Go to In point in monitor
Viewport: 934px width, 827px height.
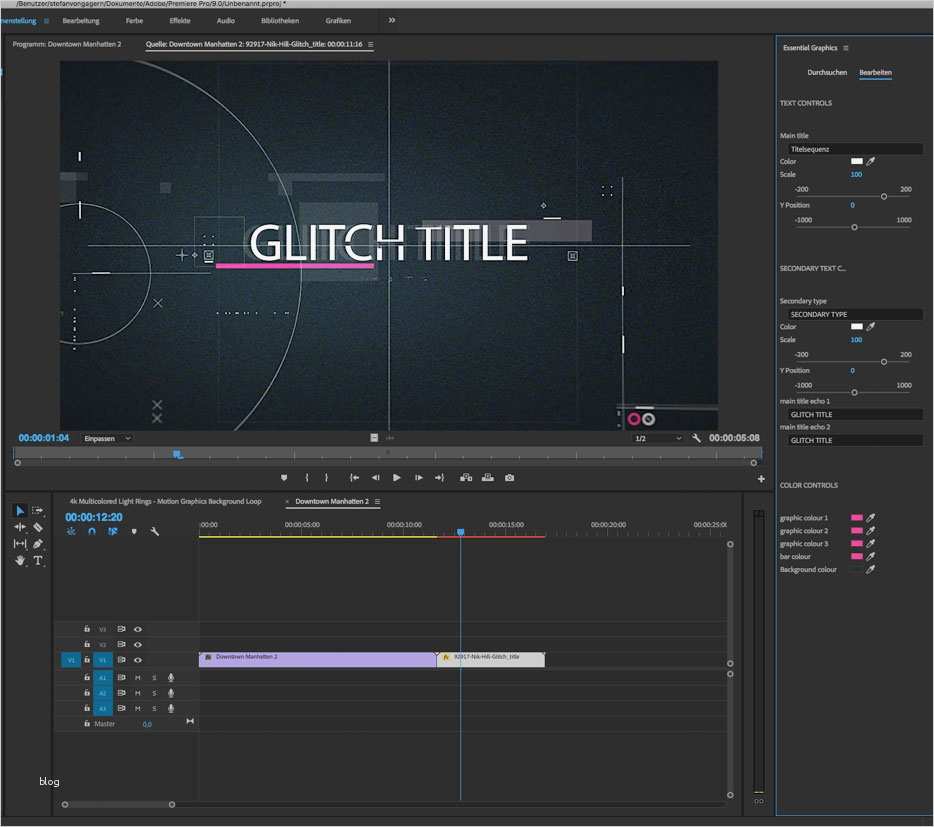[x=354, y=478]
